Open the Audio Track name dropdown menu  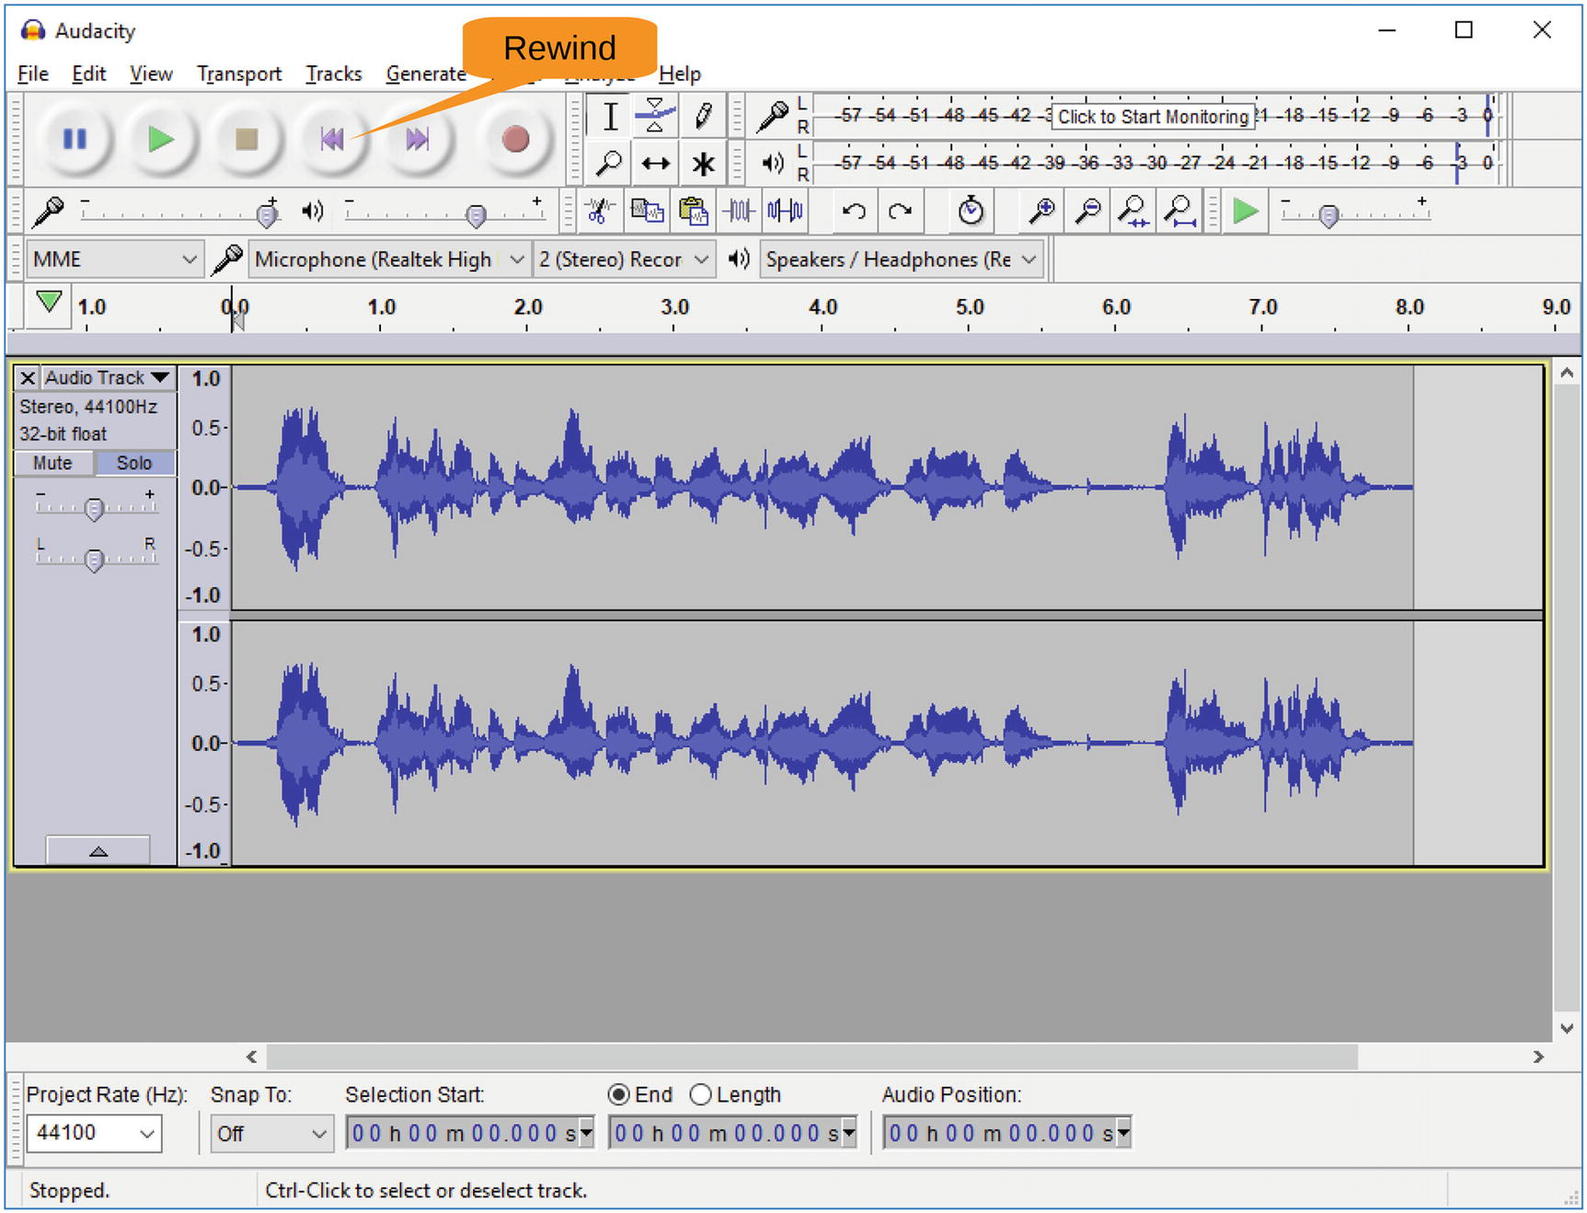click(107, 377)
